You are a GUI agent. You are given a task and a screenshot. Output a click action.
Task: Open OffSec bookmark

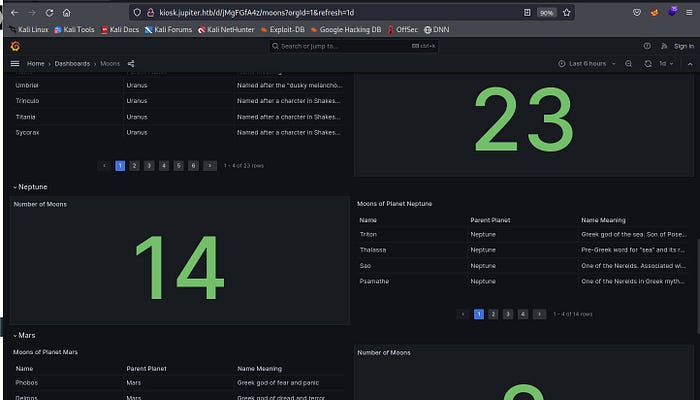pos(403,29)
